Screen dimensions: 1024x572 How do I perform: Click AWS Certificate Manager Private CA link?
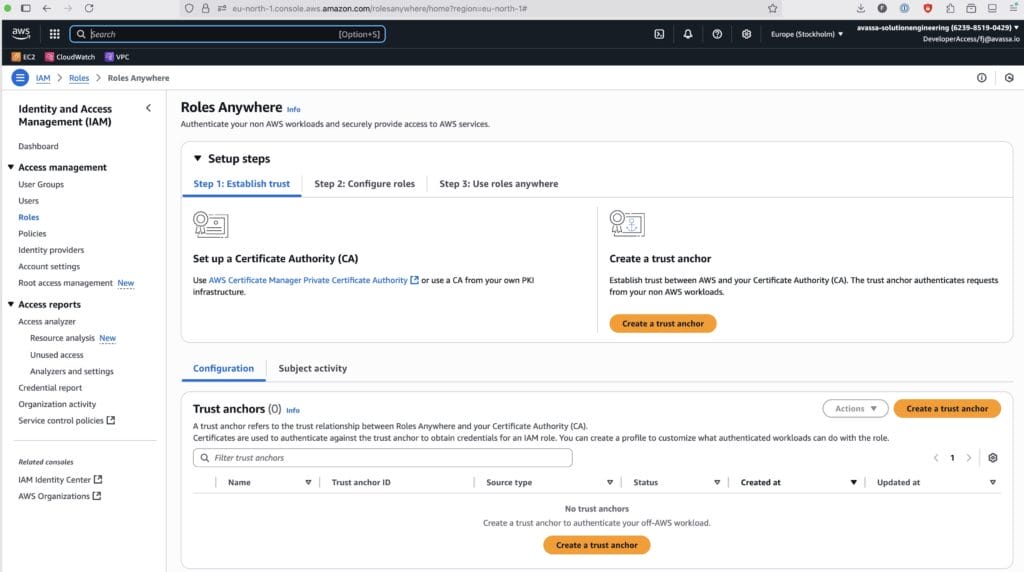(309, 281)
